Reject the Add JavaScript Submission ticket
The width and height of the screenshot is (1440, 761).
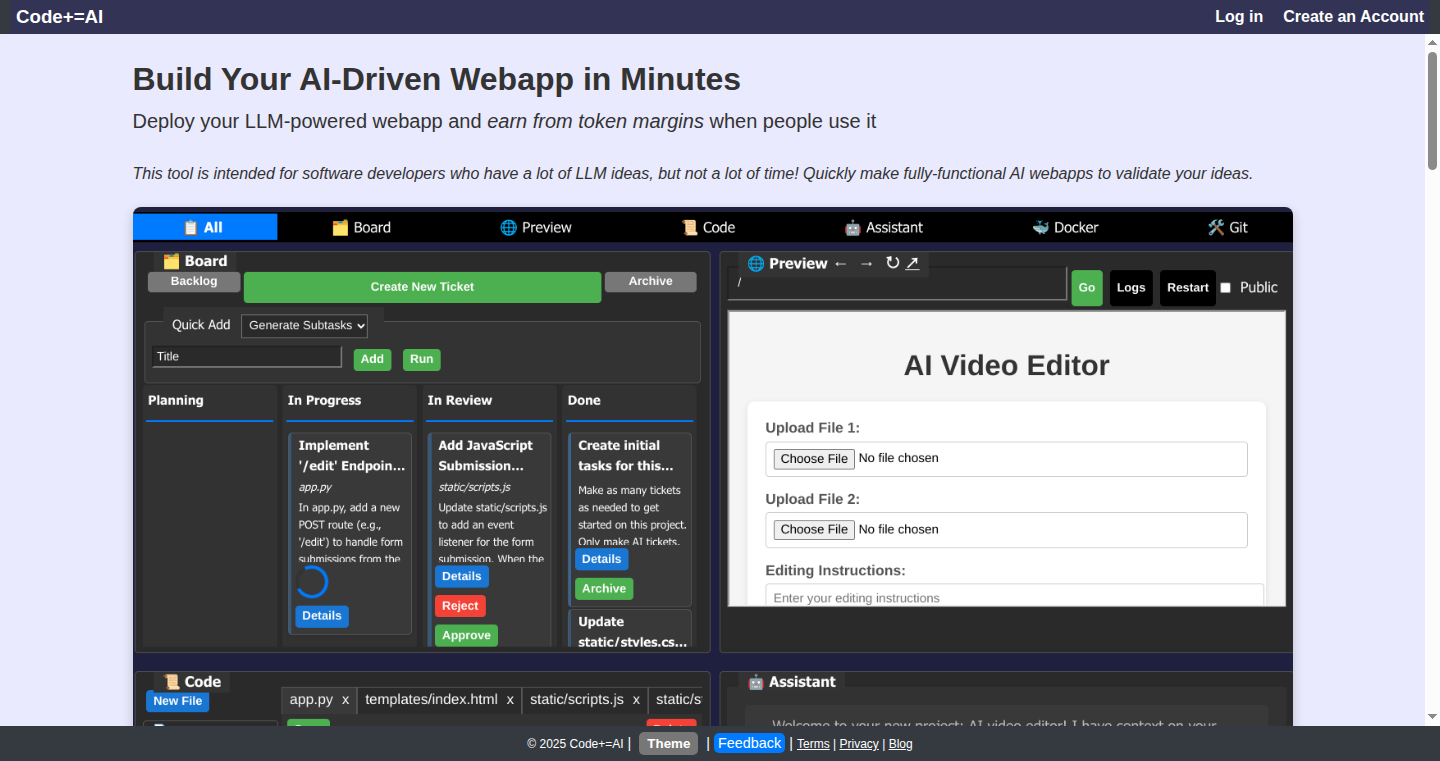460,606
